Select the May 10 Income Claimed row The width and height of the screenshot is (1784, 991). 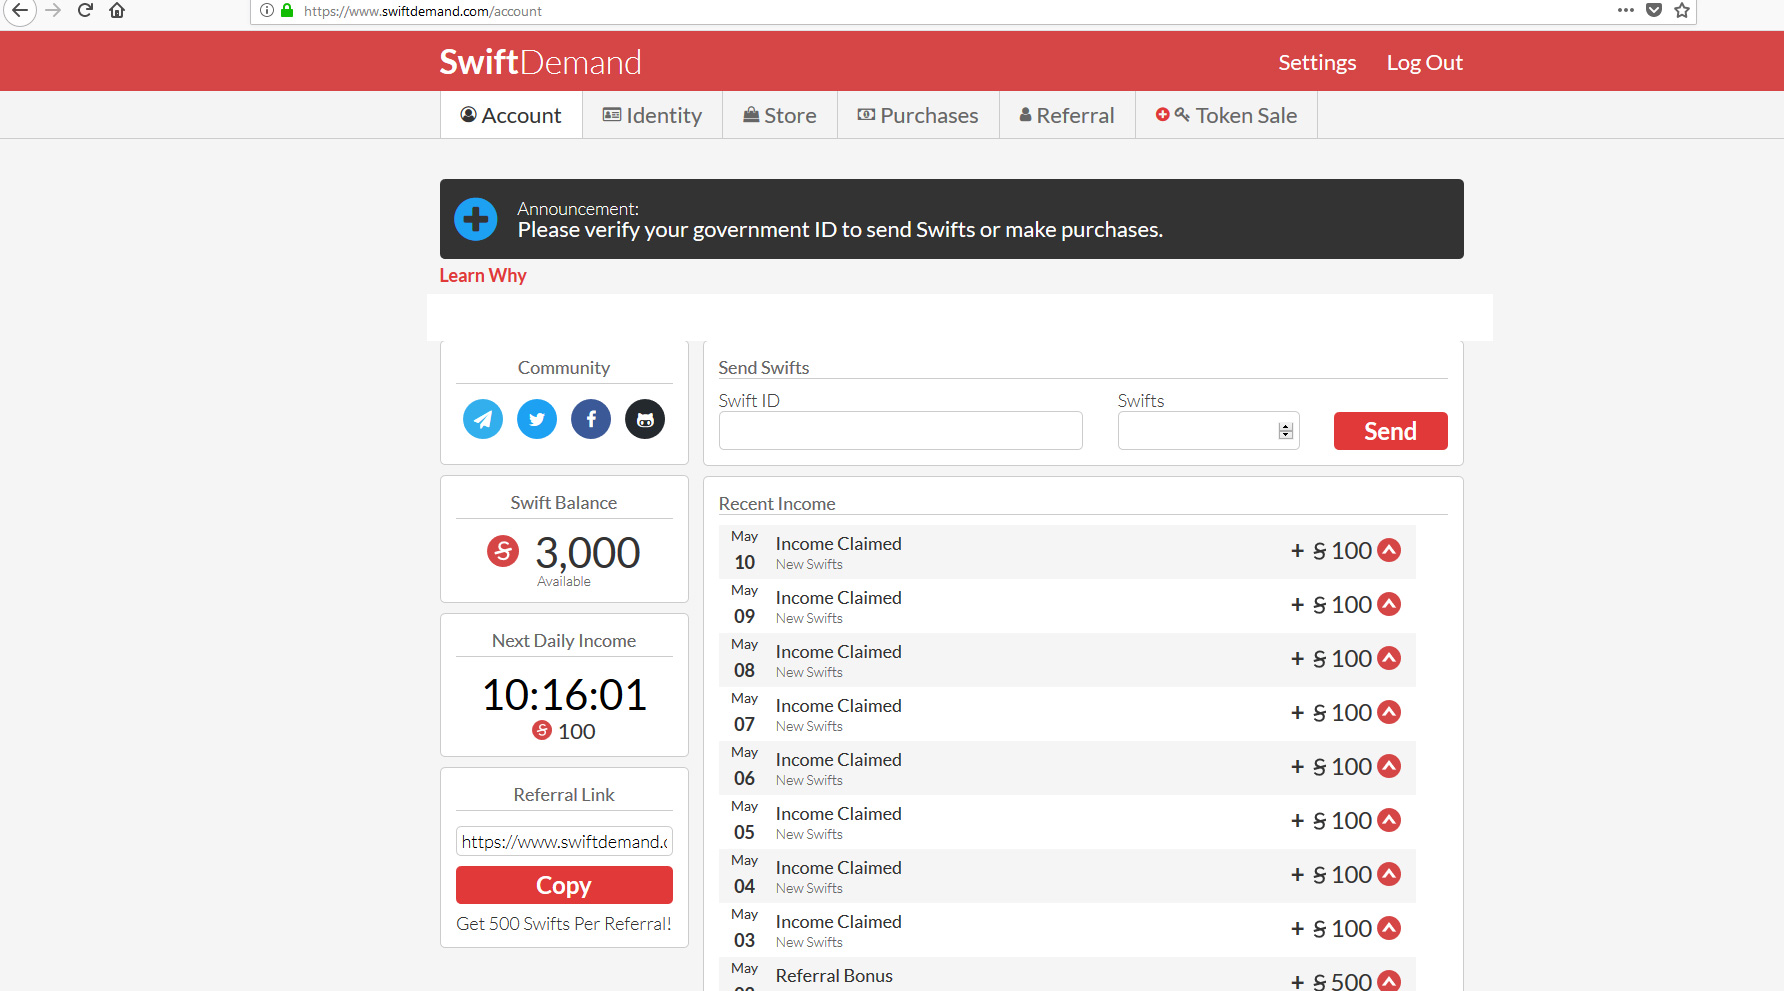pyautogui.click(x=1067, y=552)
